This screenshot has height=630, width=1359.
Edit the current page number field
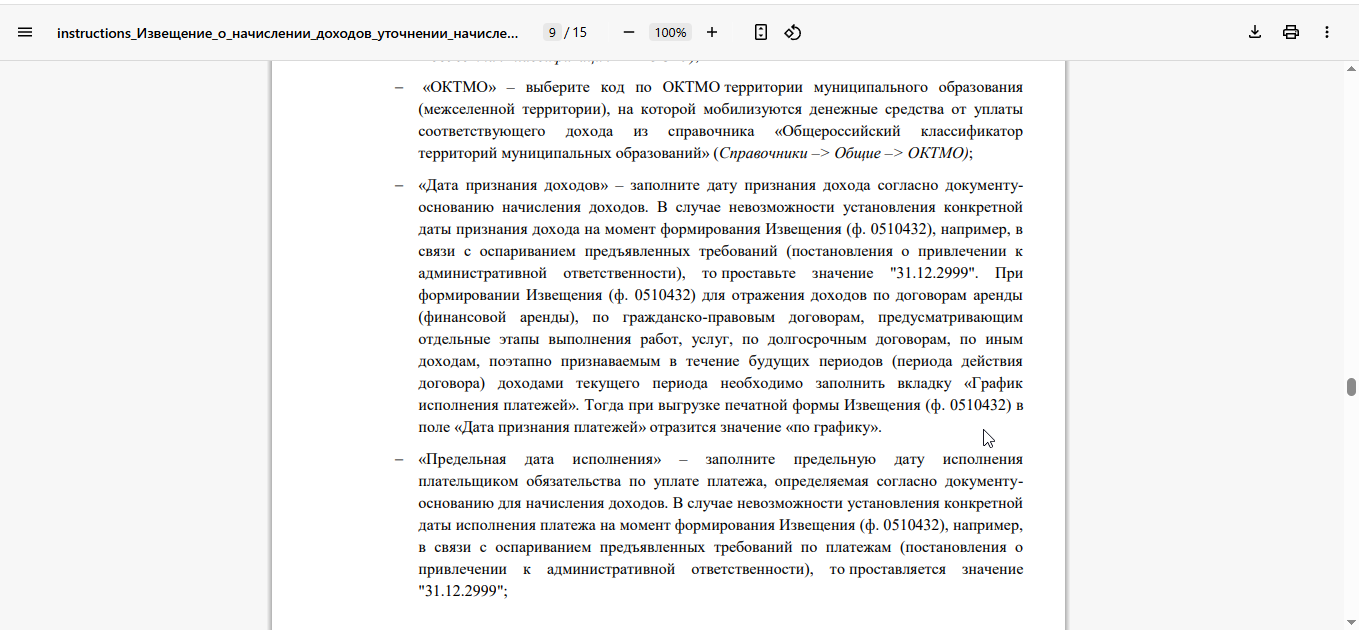(x=551, y=32)
